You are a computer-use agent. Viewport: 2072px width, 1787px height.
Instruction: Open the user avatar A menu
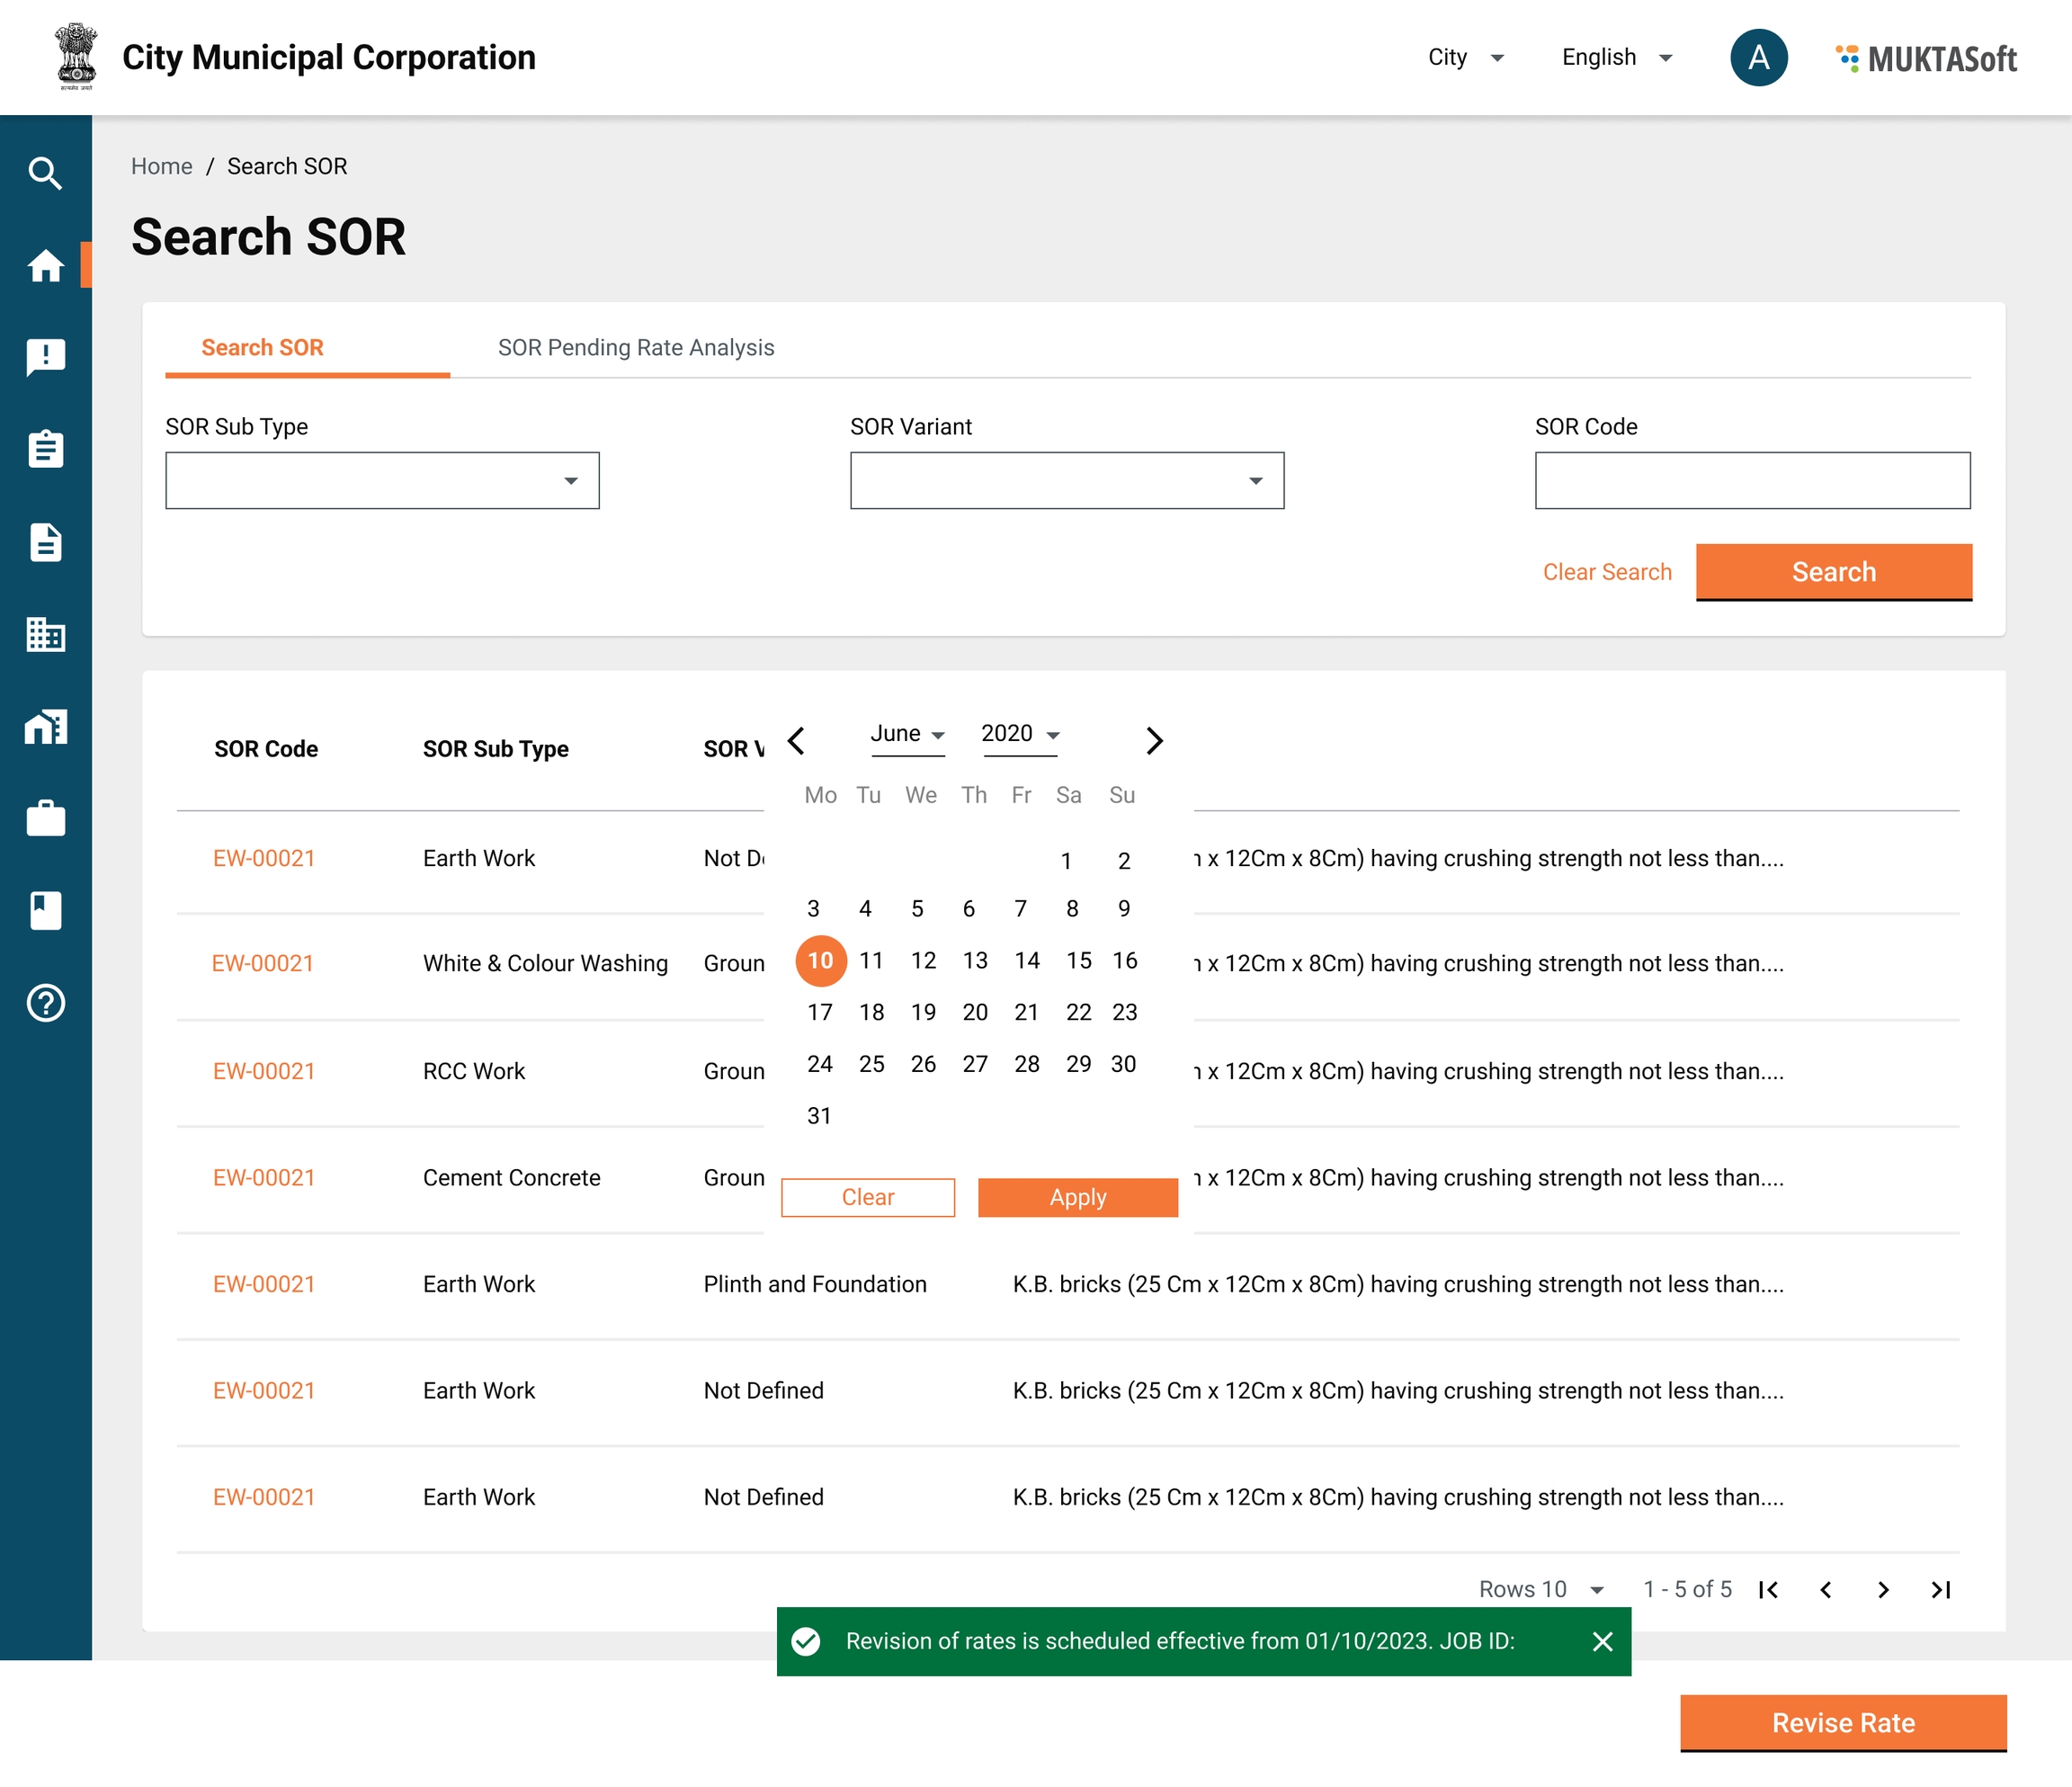1758,58
